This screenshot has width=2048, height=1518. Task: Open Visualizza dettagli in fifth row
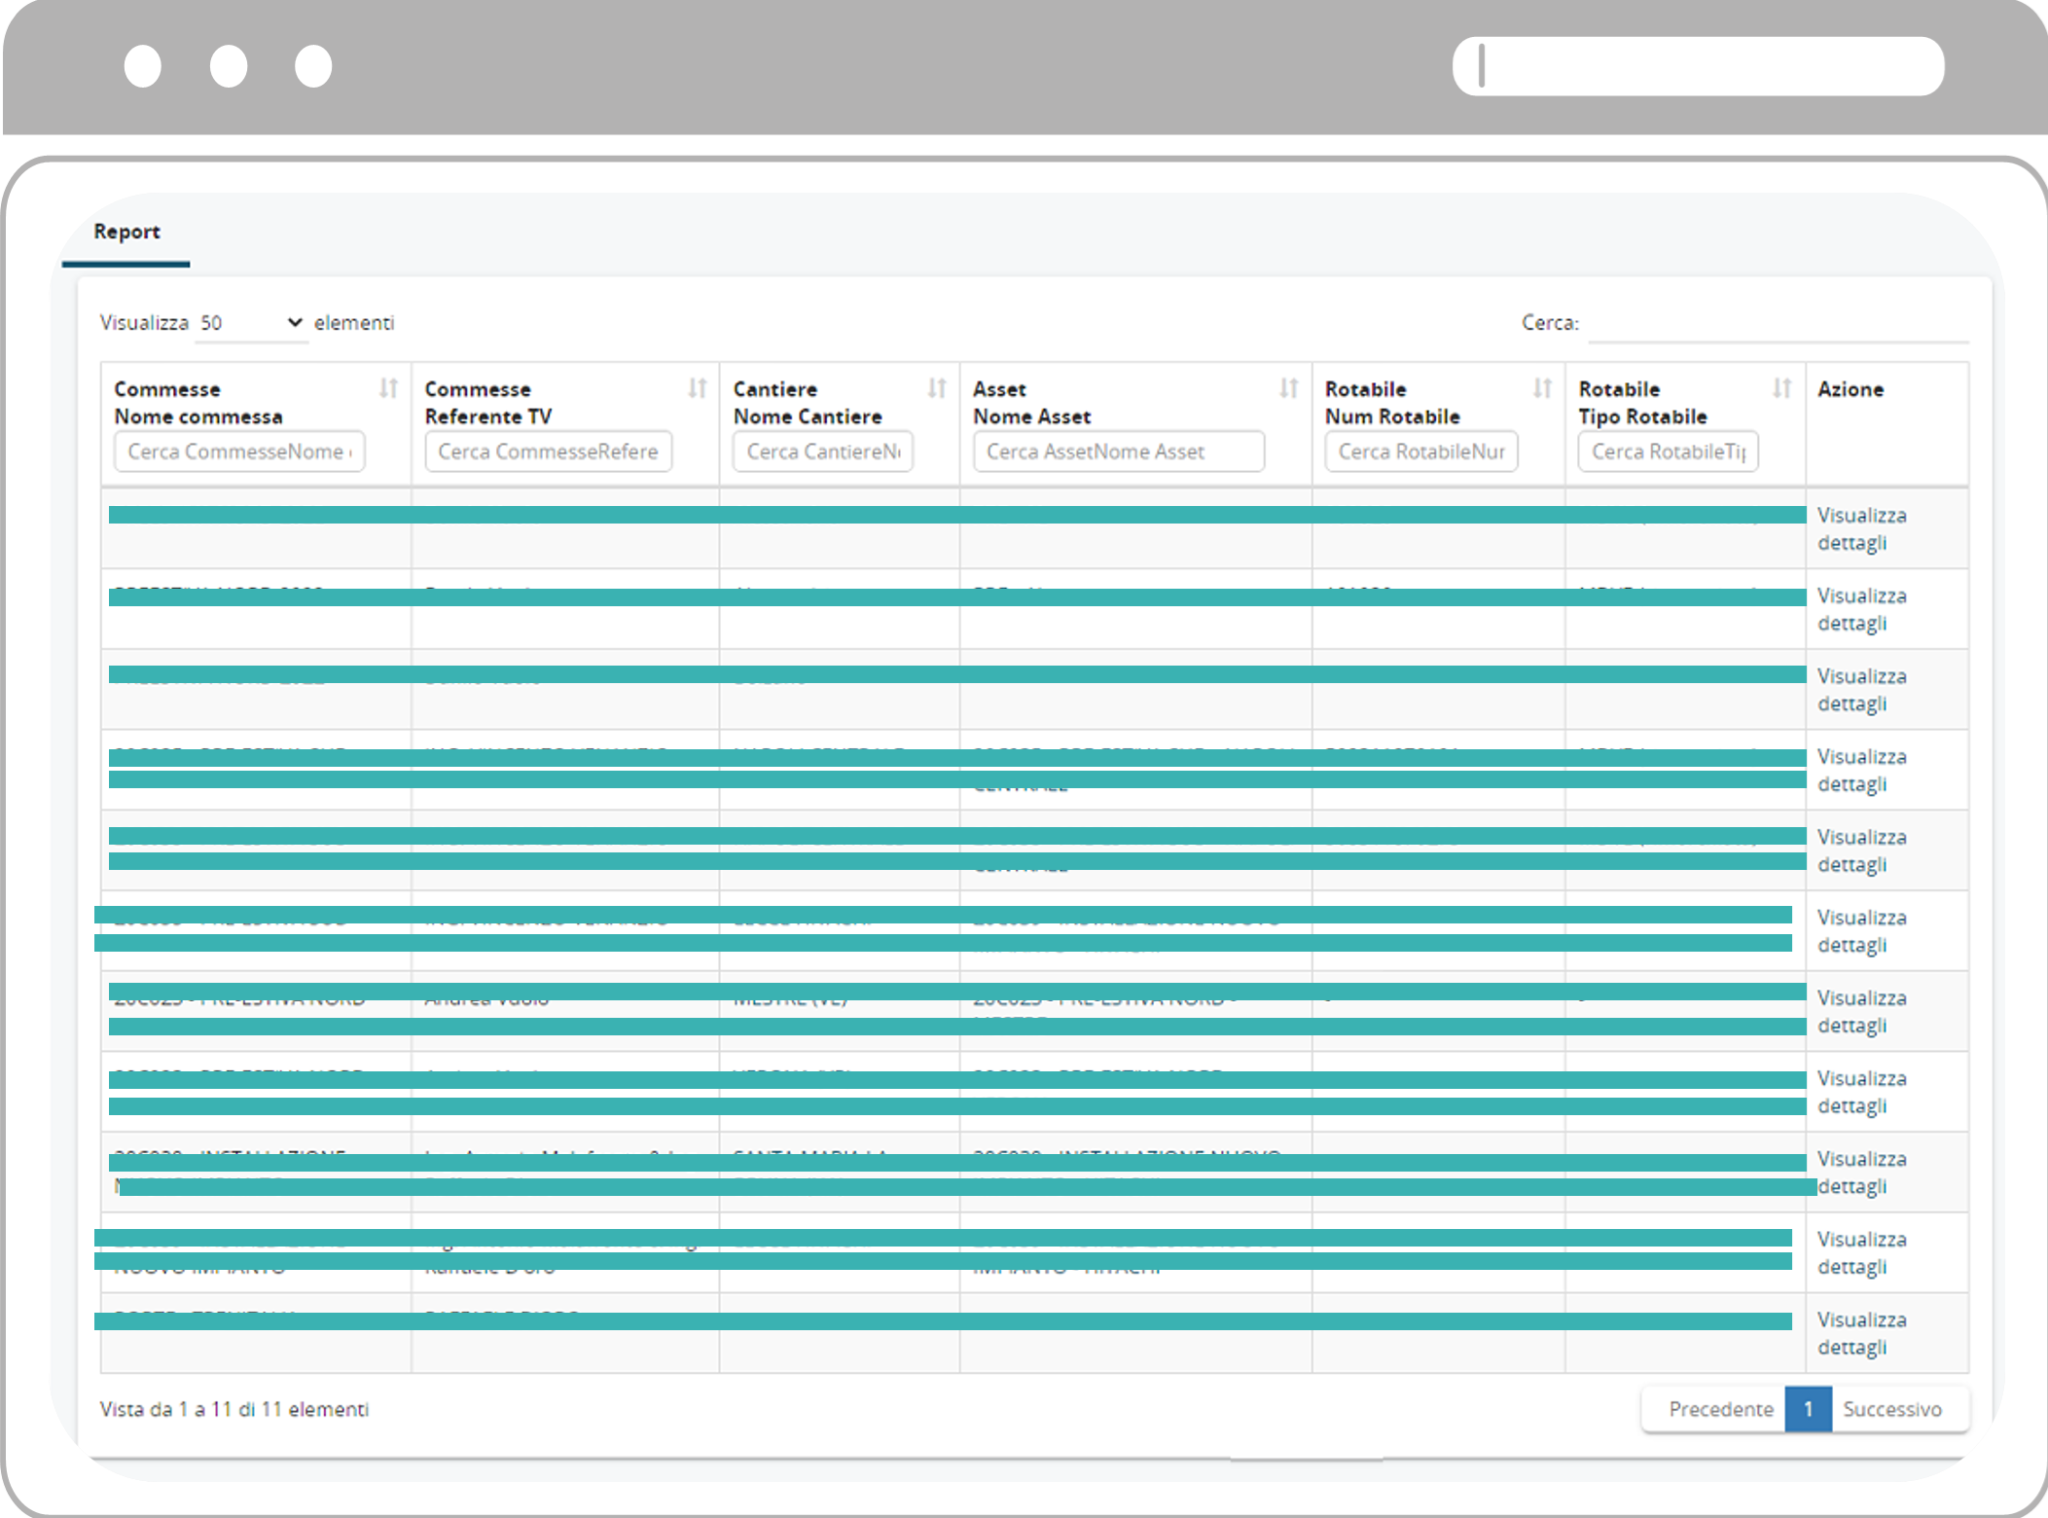coord(1861,850)
